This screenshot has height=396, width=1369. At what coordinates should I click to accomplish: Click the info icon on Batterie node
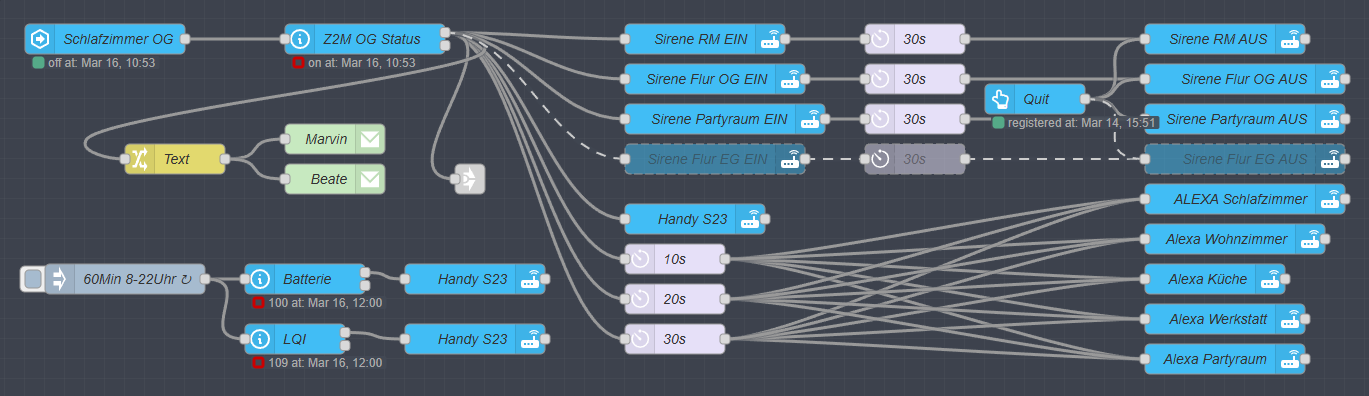(x=260, y=279)
